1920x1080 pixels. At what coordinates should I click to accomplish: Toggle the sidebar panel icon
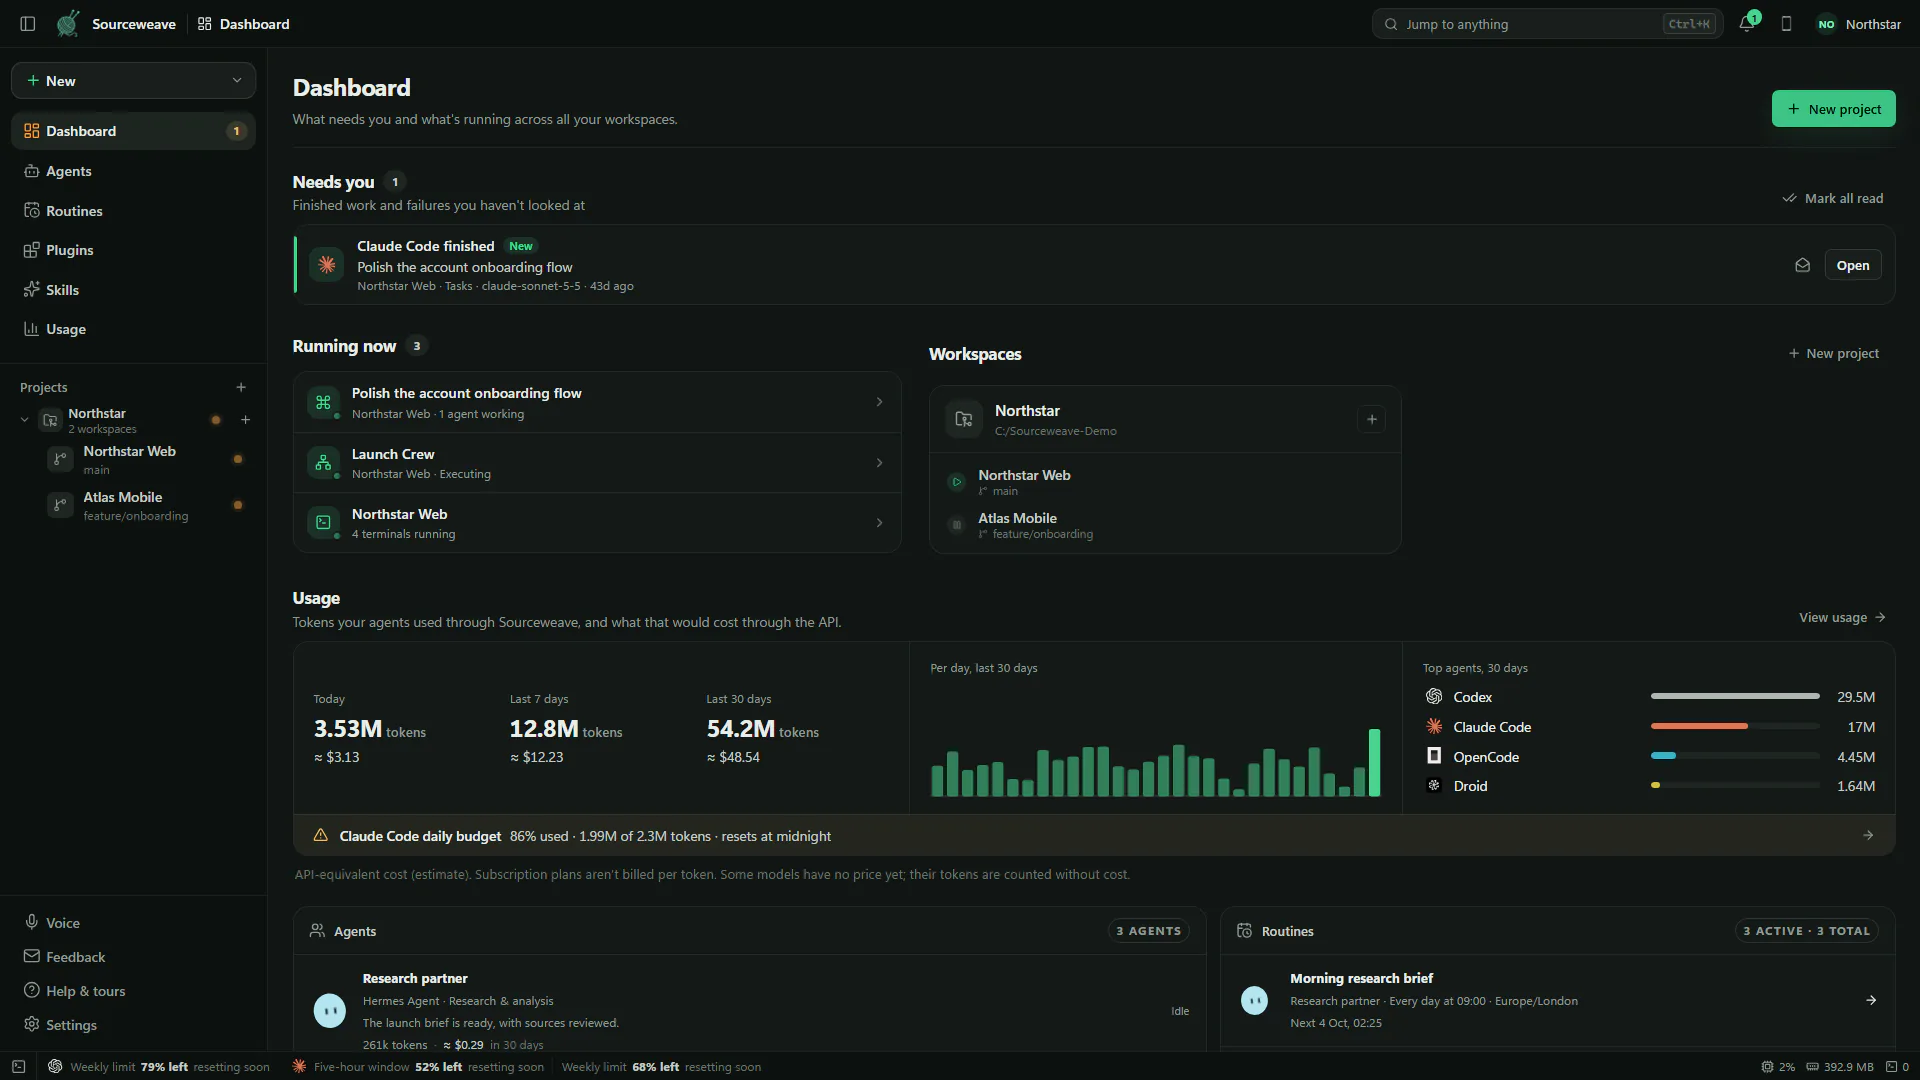coord(28,24)
